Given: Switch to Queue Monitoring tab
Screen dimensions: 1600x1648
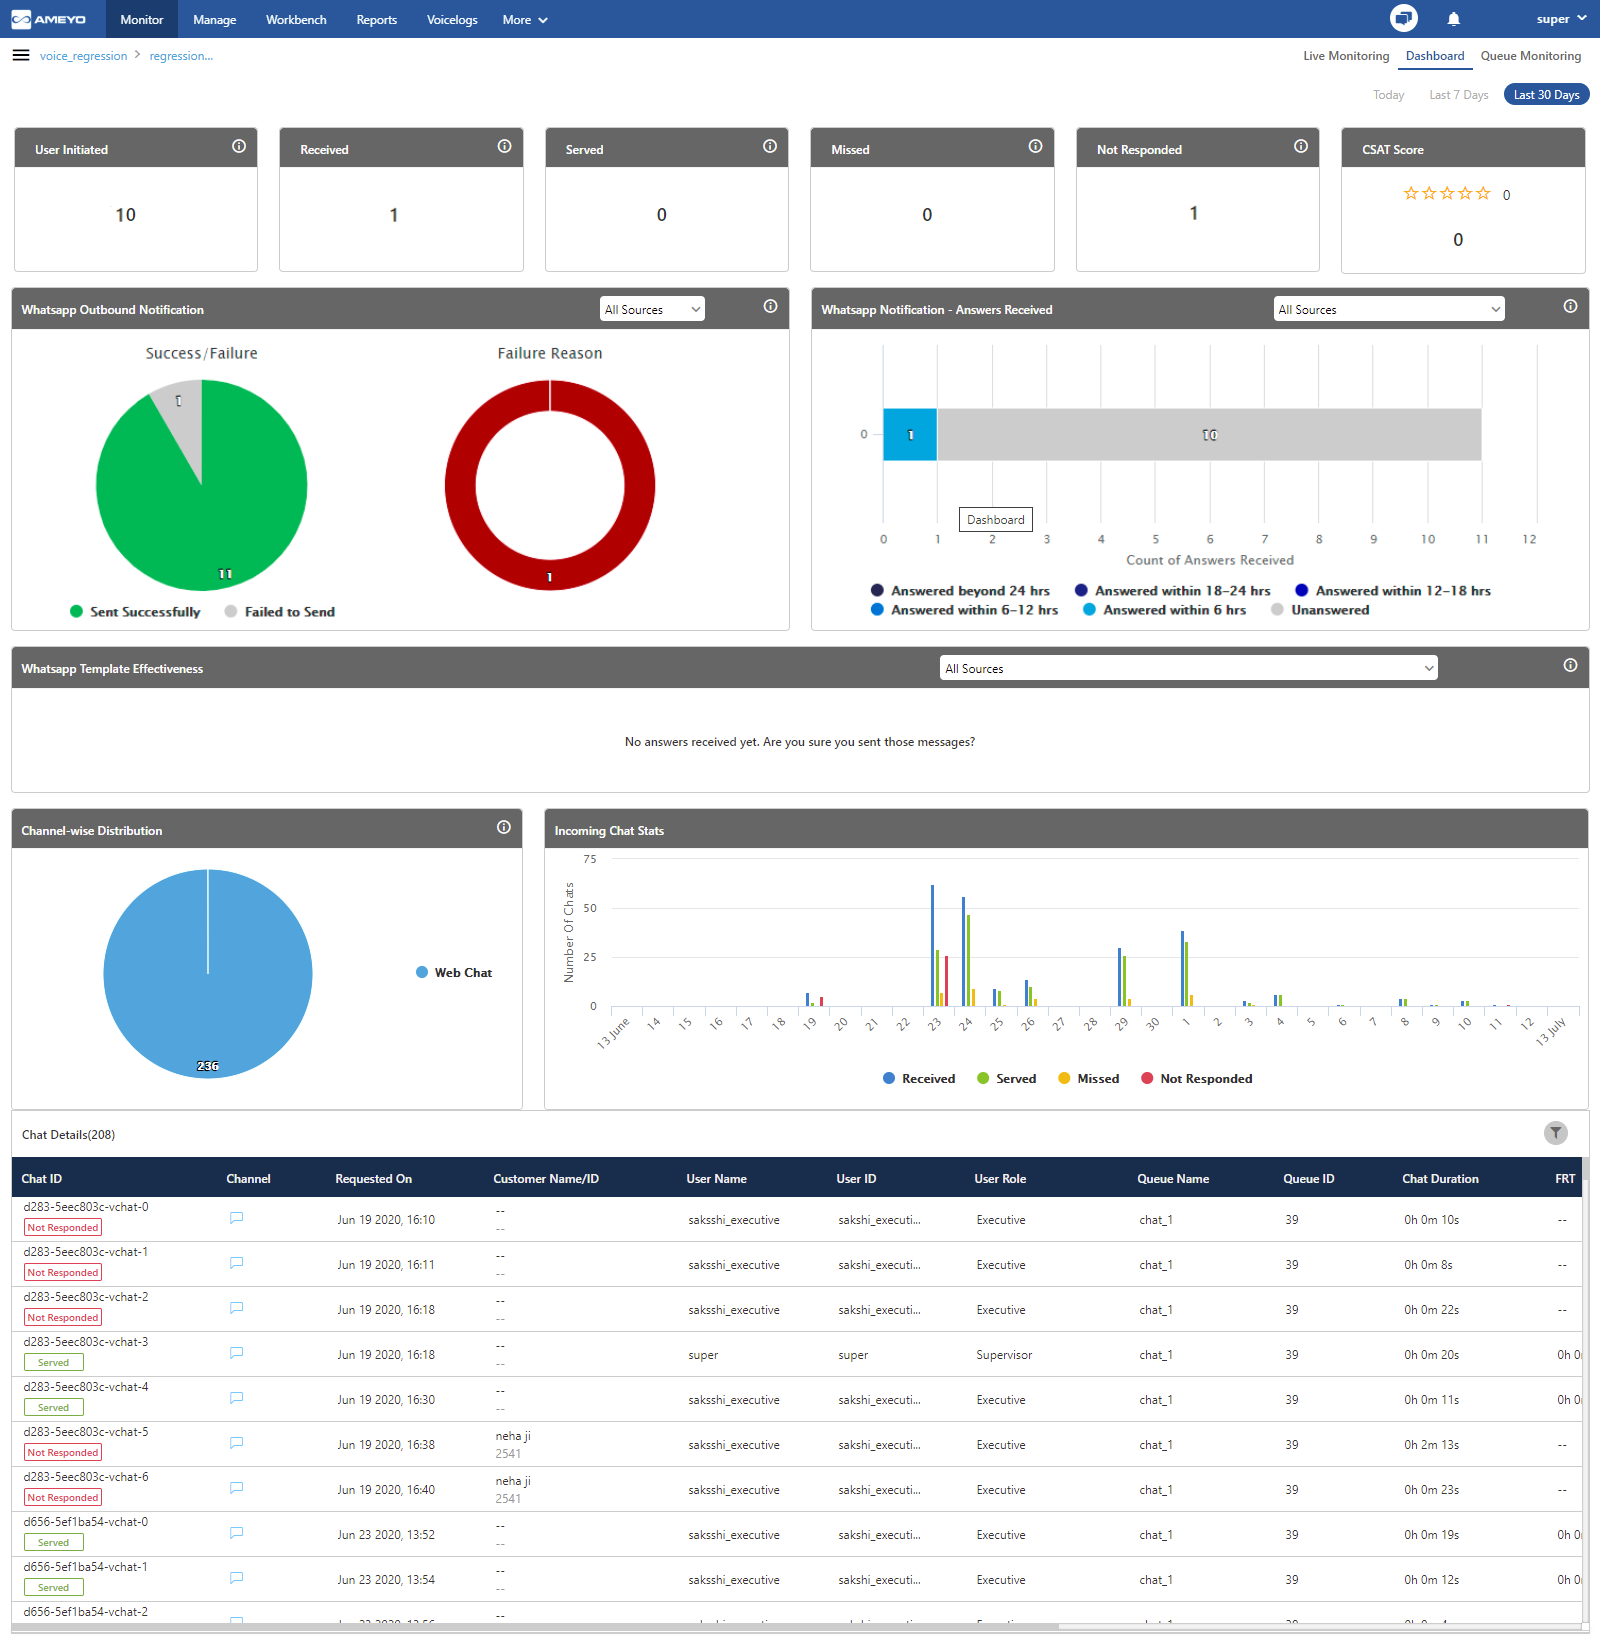Looking at the screenshot, I should pyautogui.click(x=1531, y=56).
